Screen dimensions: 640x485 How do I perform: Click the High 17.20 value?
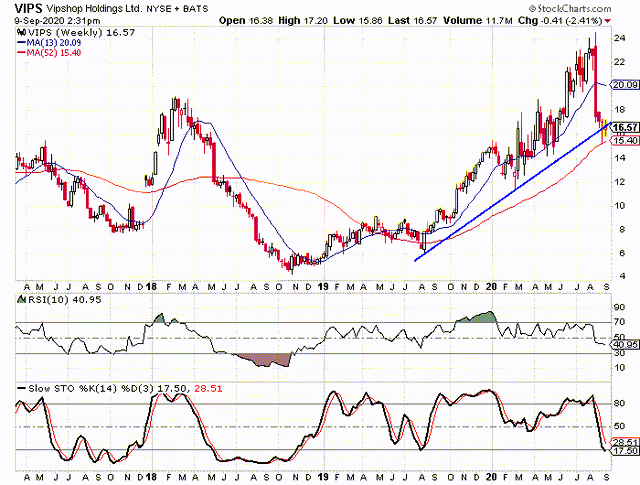click(x=303, y=20)
